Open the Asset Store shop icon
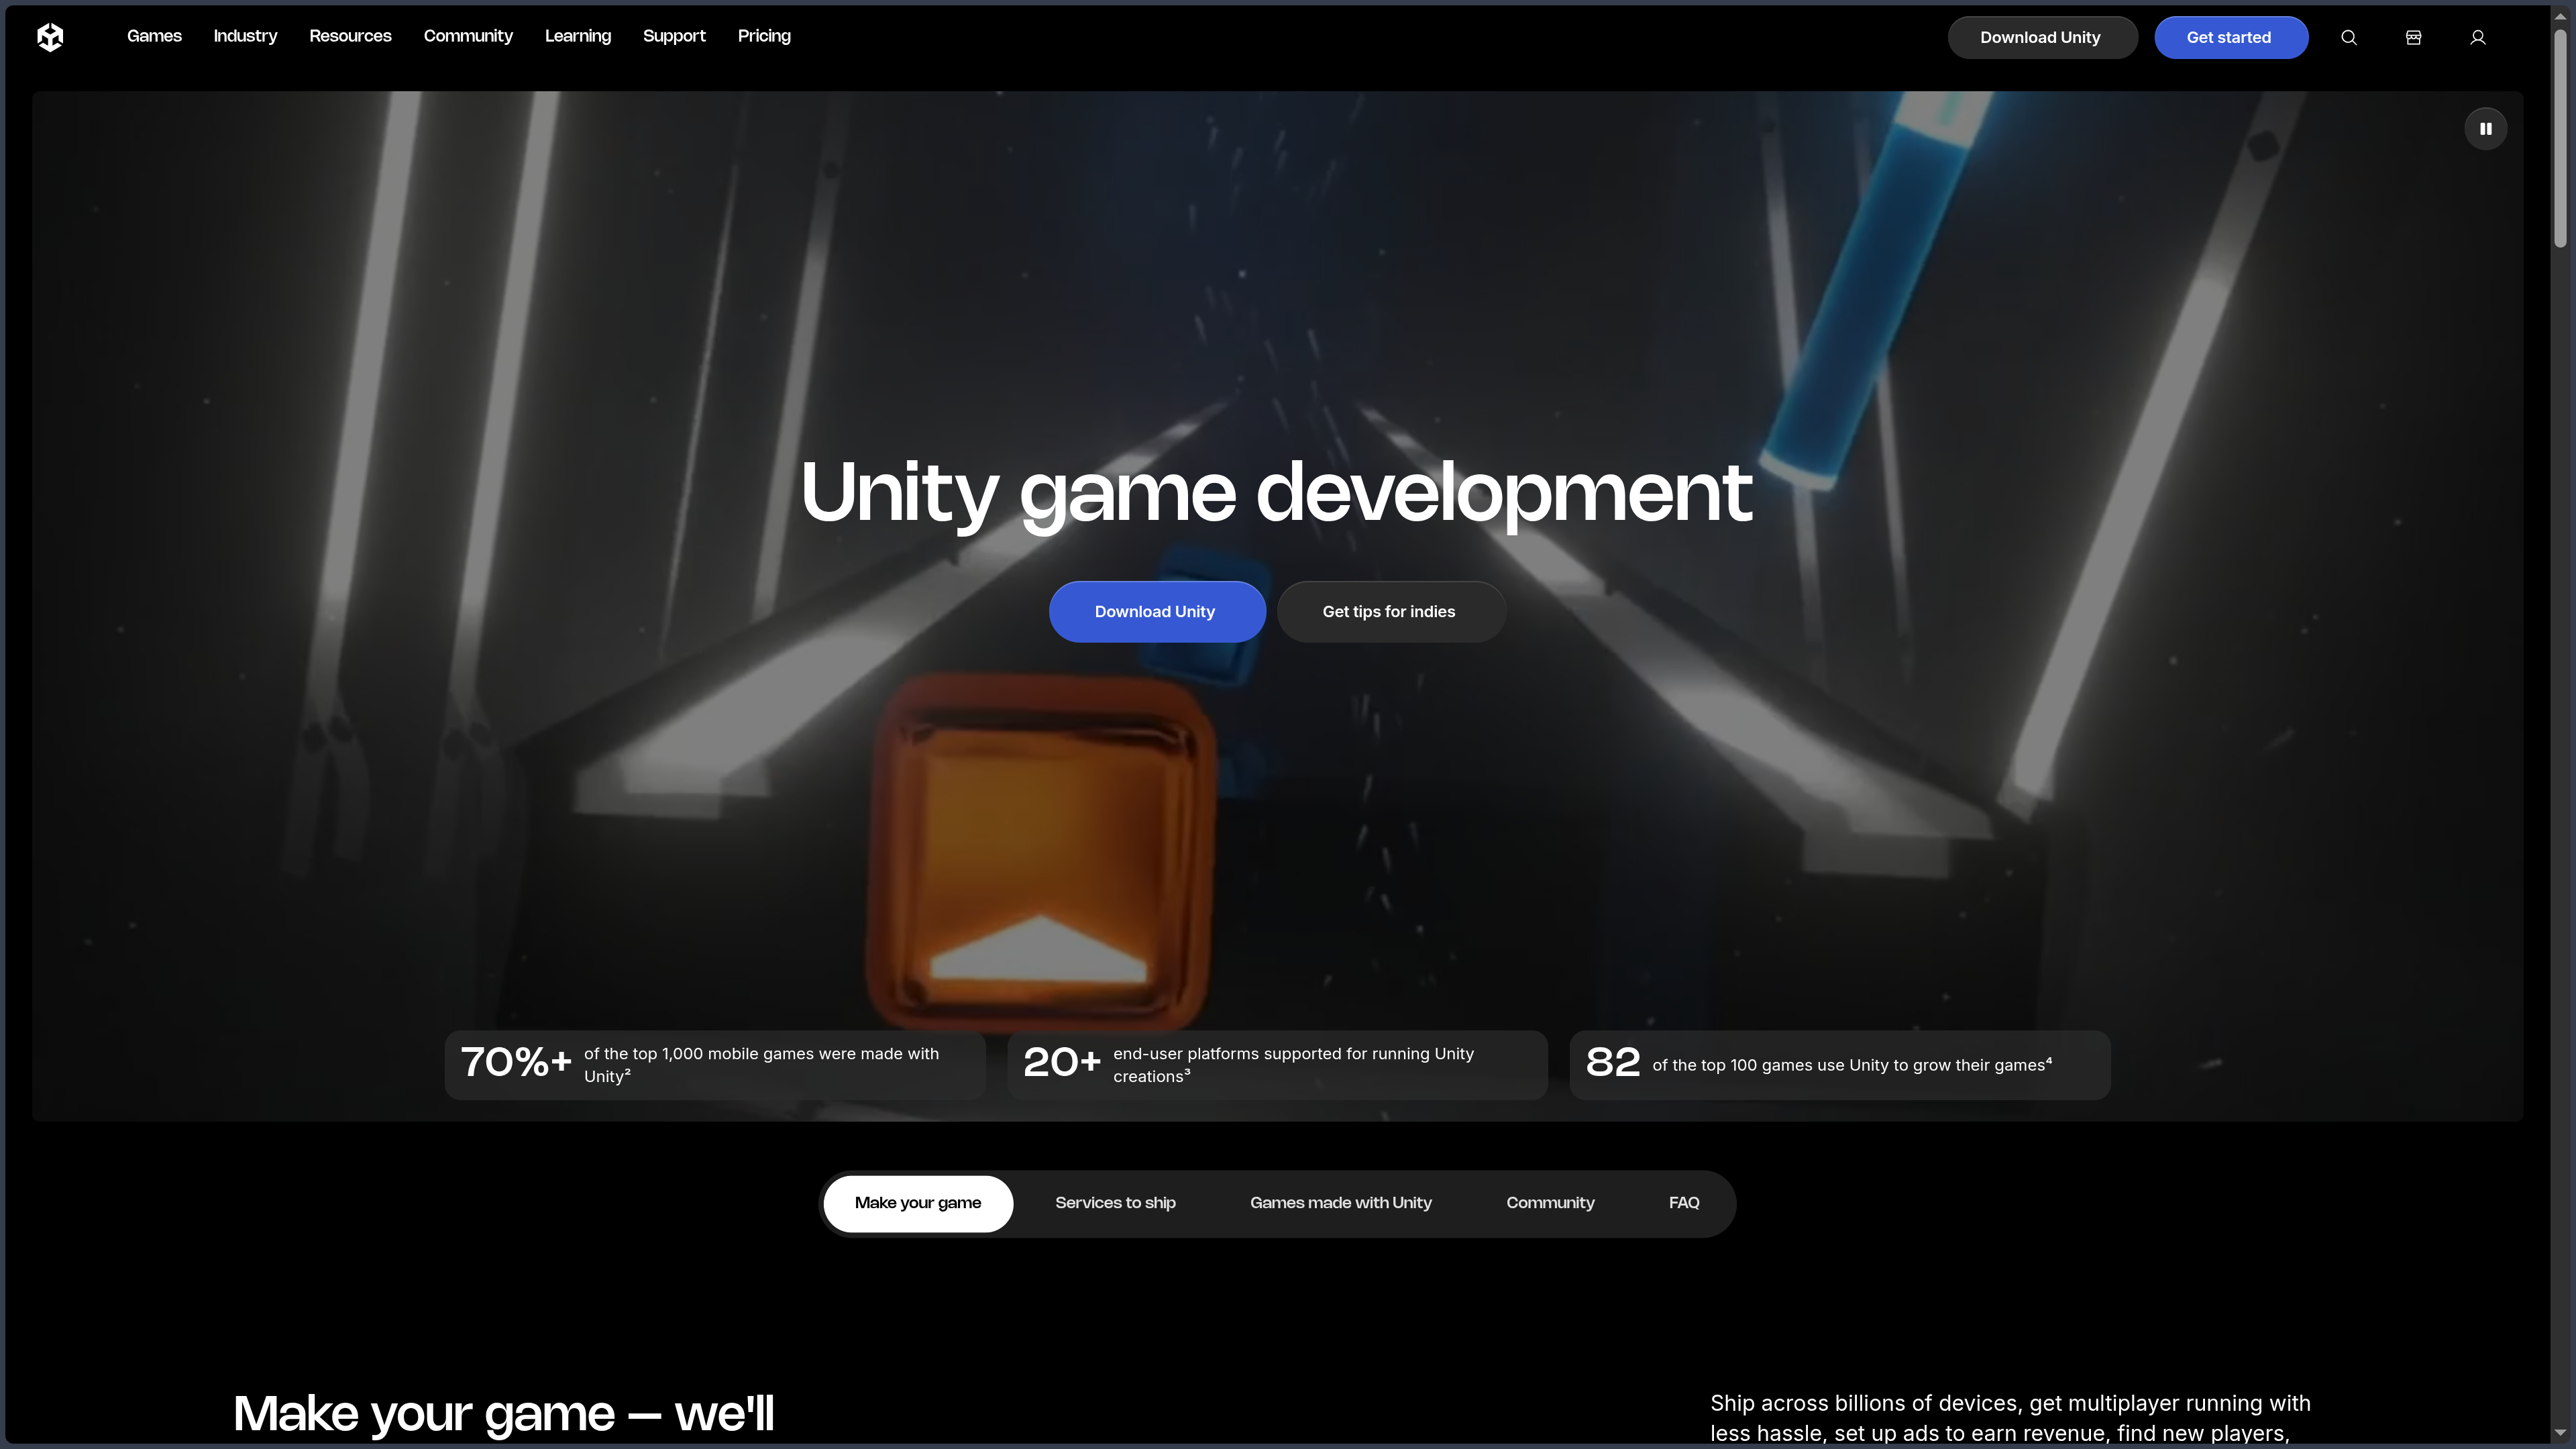Screen dimensions: 2576x1449 tap(2413, 37)
